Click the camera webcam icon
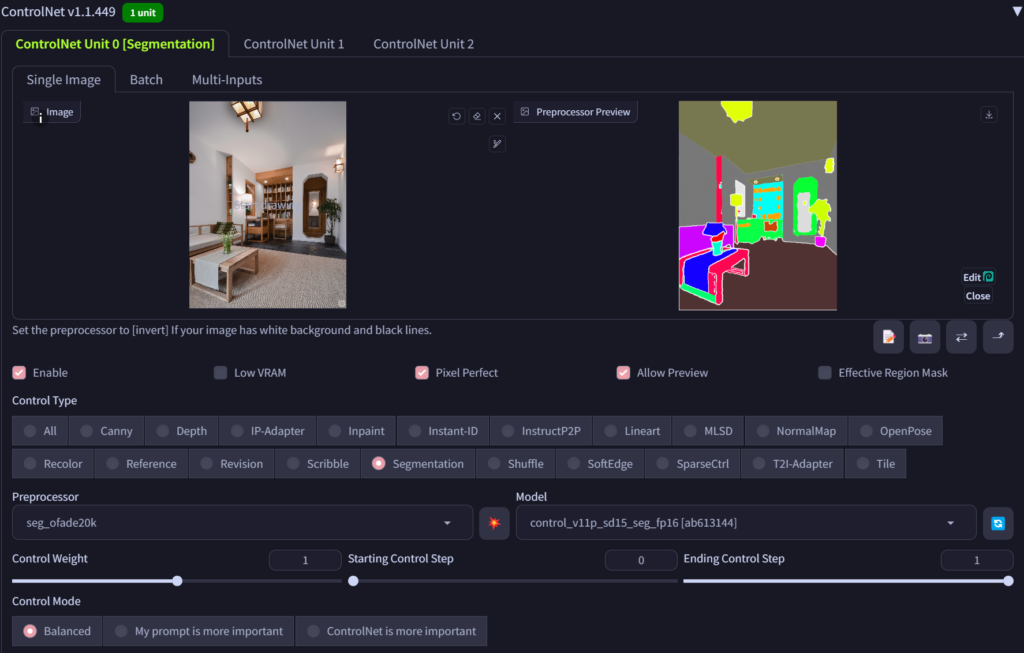Viewport: 1024px width, 653px height. point(925,338)
